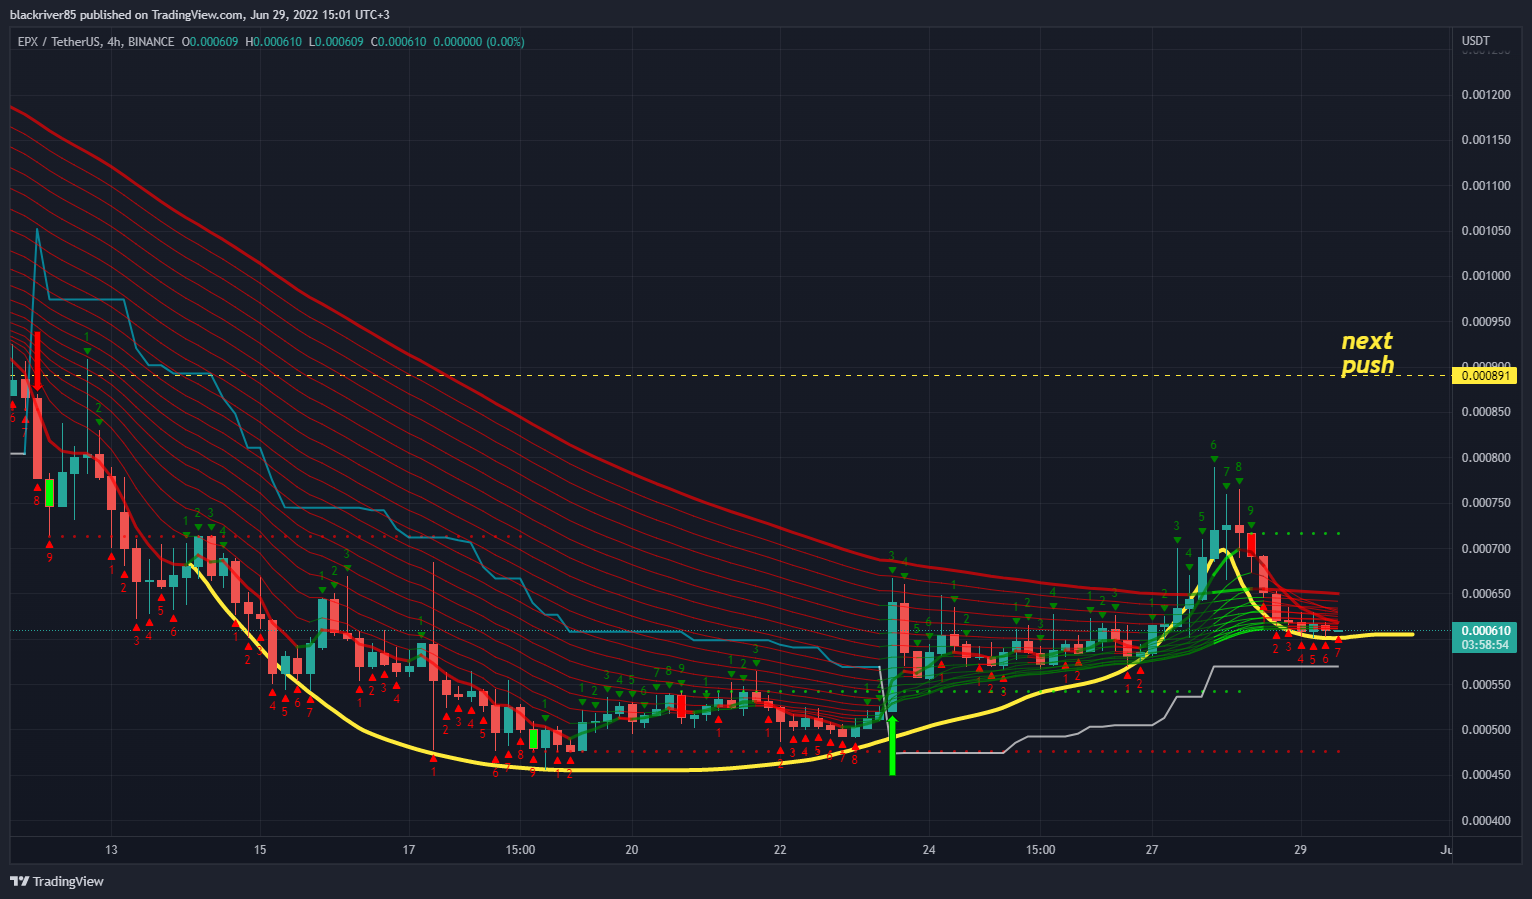Click the 0.001200 price axis label
Screen dimensions: 1532x899
point(1485,95)
